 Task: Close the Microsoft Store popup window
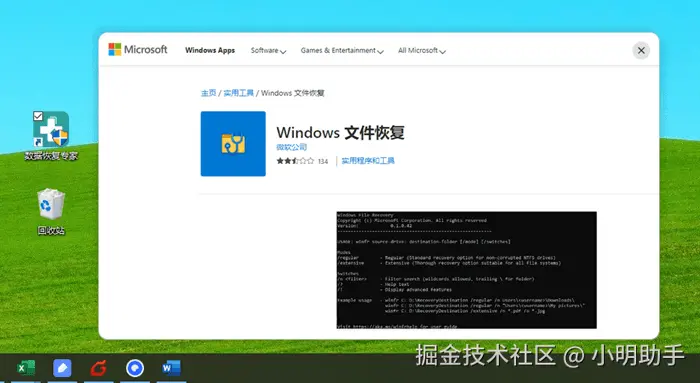point(641,50)
